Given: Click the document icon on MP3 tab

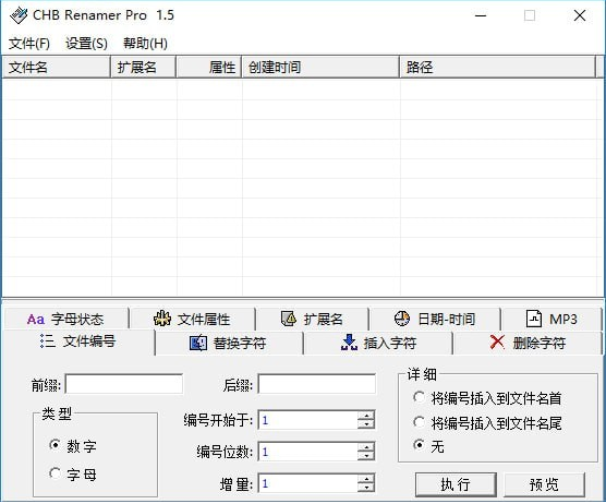Looking at the screenshot, I should [x=534, y=319].
